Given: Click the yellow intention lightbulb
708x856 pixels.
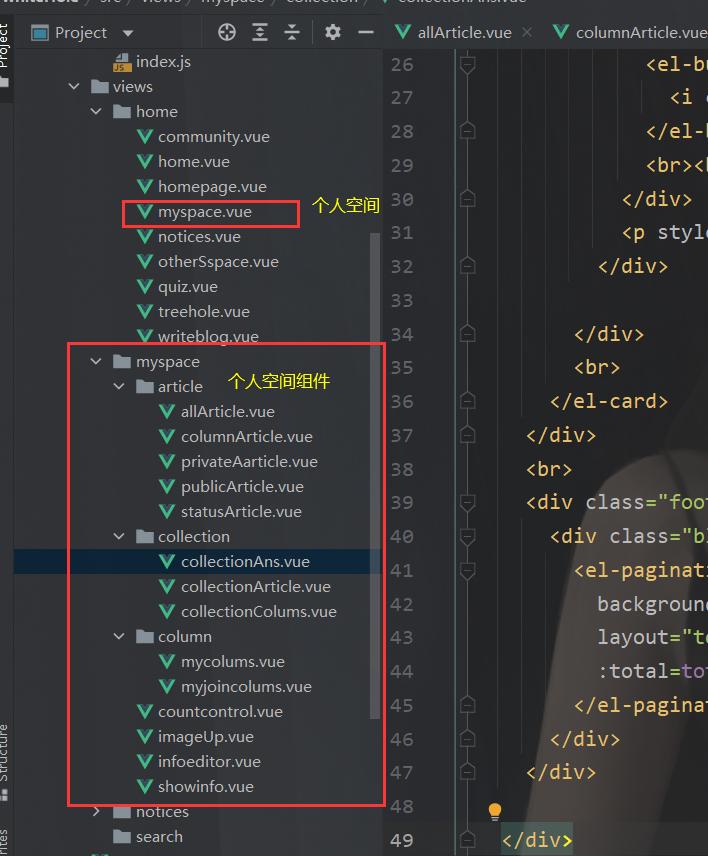Looking at the screenshot, I should tap(495, 811).
